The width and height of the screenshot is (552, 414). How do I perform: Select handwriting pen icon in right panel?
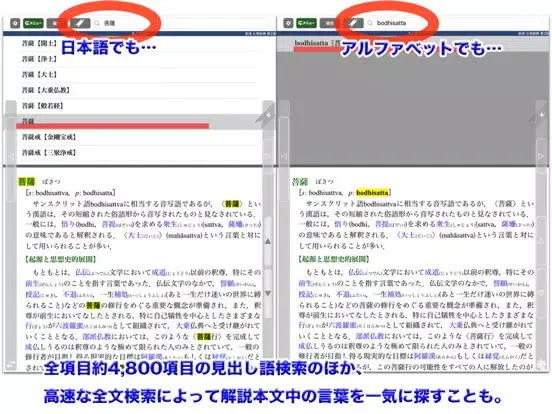click(353, 23)
